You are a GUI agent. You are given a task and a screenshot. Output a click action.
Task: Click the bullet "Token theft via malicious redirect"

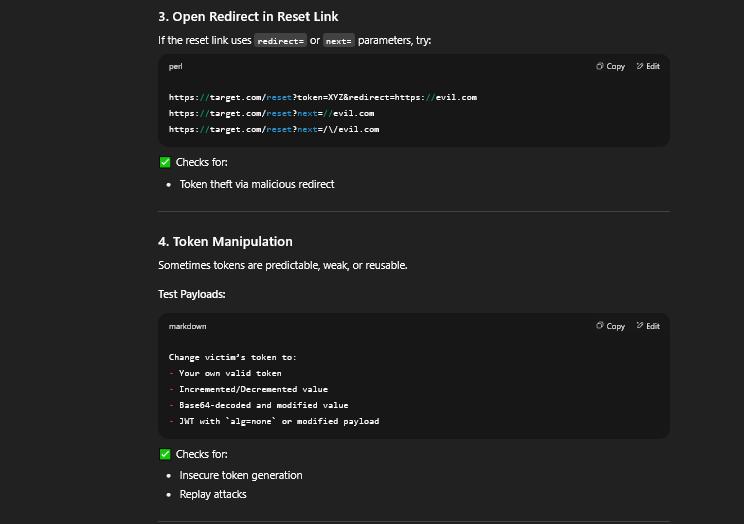tap(257, 184)
